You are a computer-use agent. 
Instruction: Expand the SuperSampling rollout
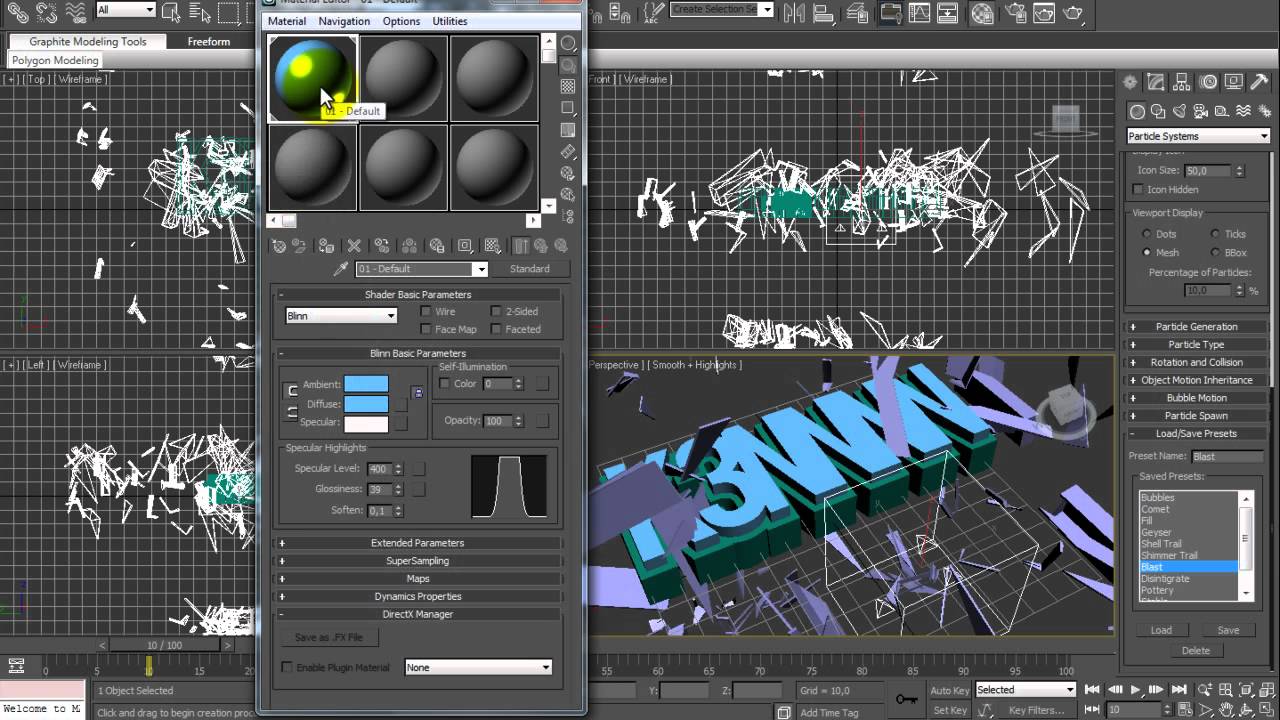[x=417, y=561]
